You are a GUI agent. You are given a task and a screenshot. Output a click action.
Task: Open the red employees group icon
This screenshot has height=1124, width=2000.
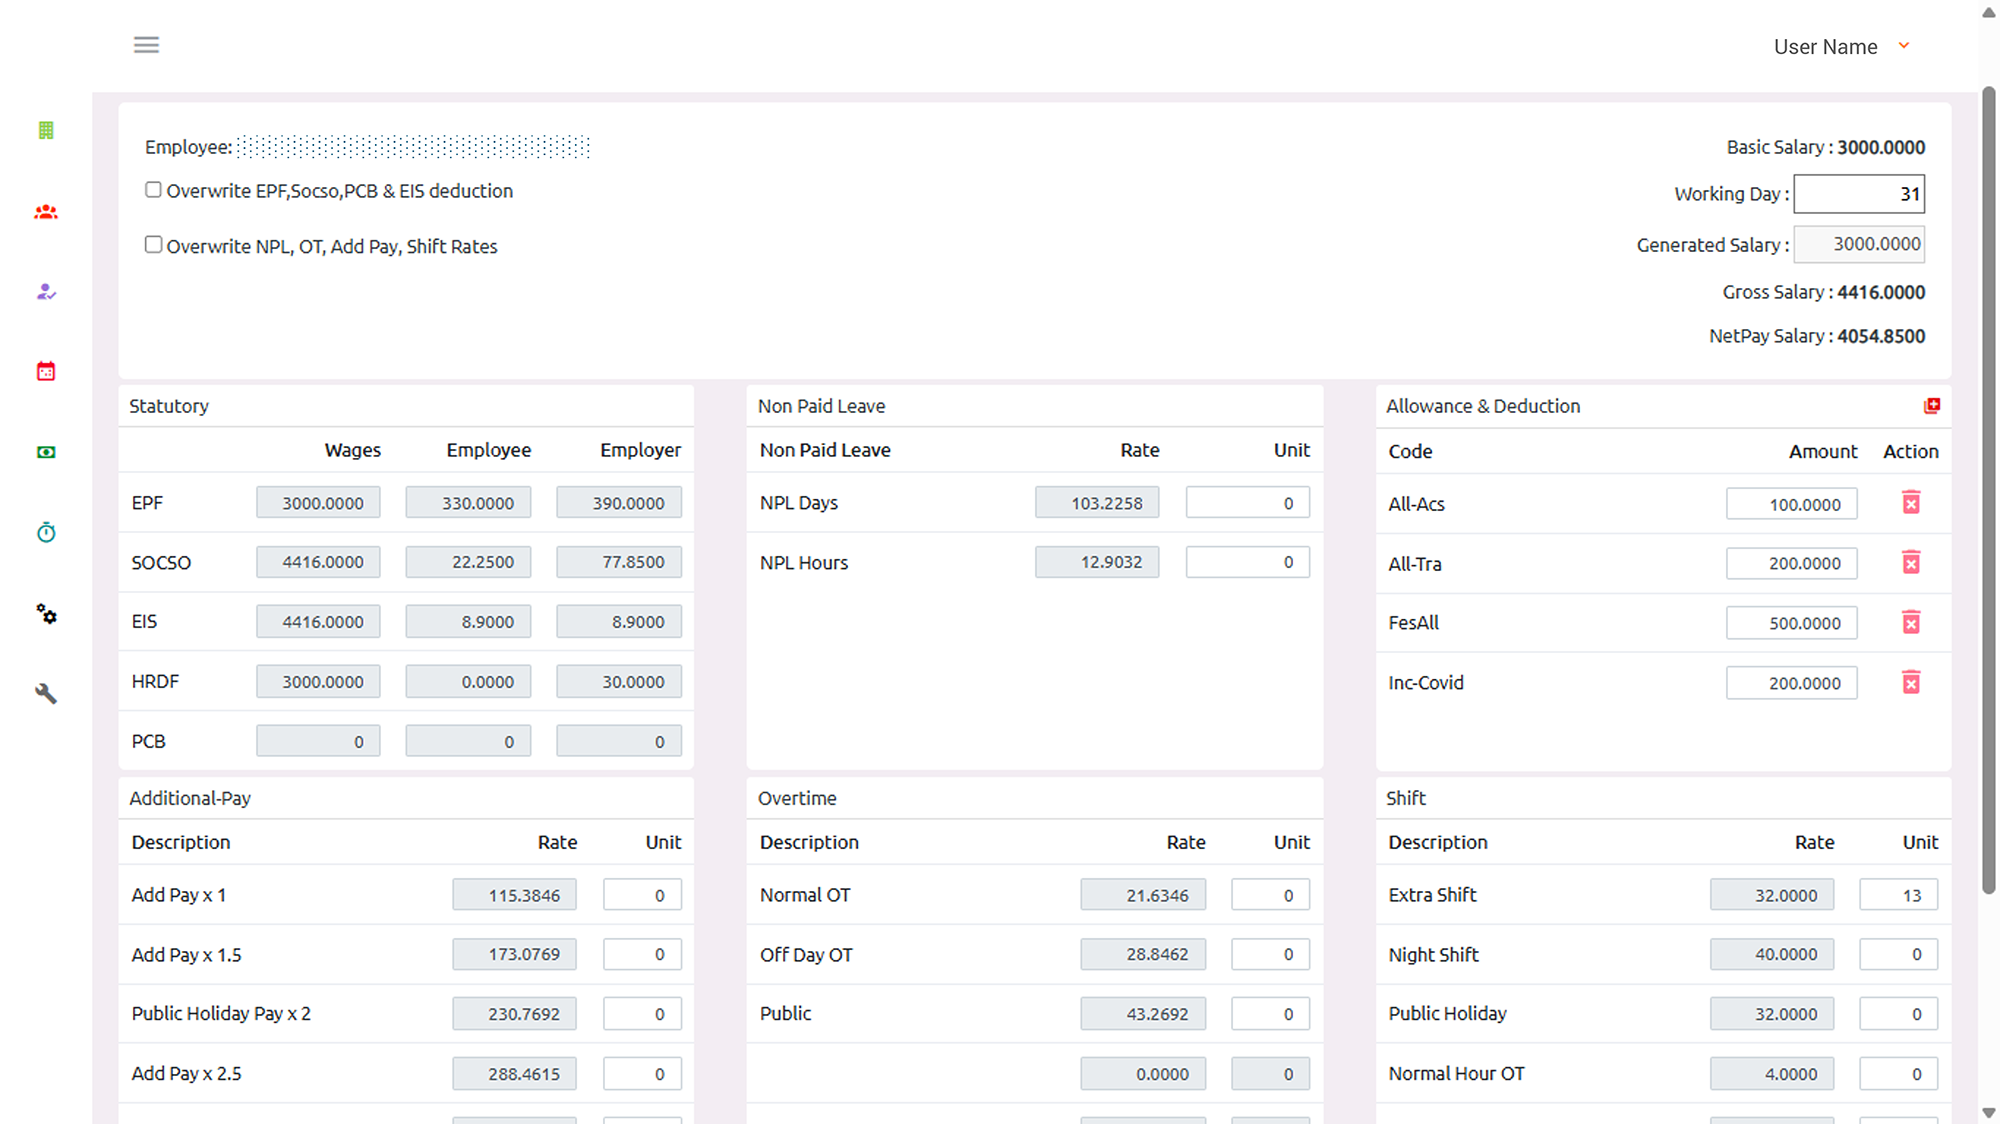[46, 212]
